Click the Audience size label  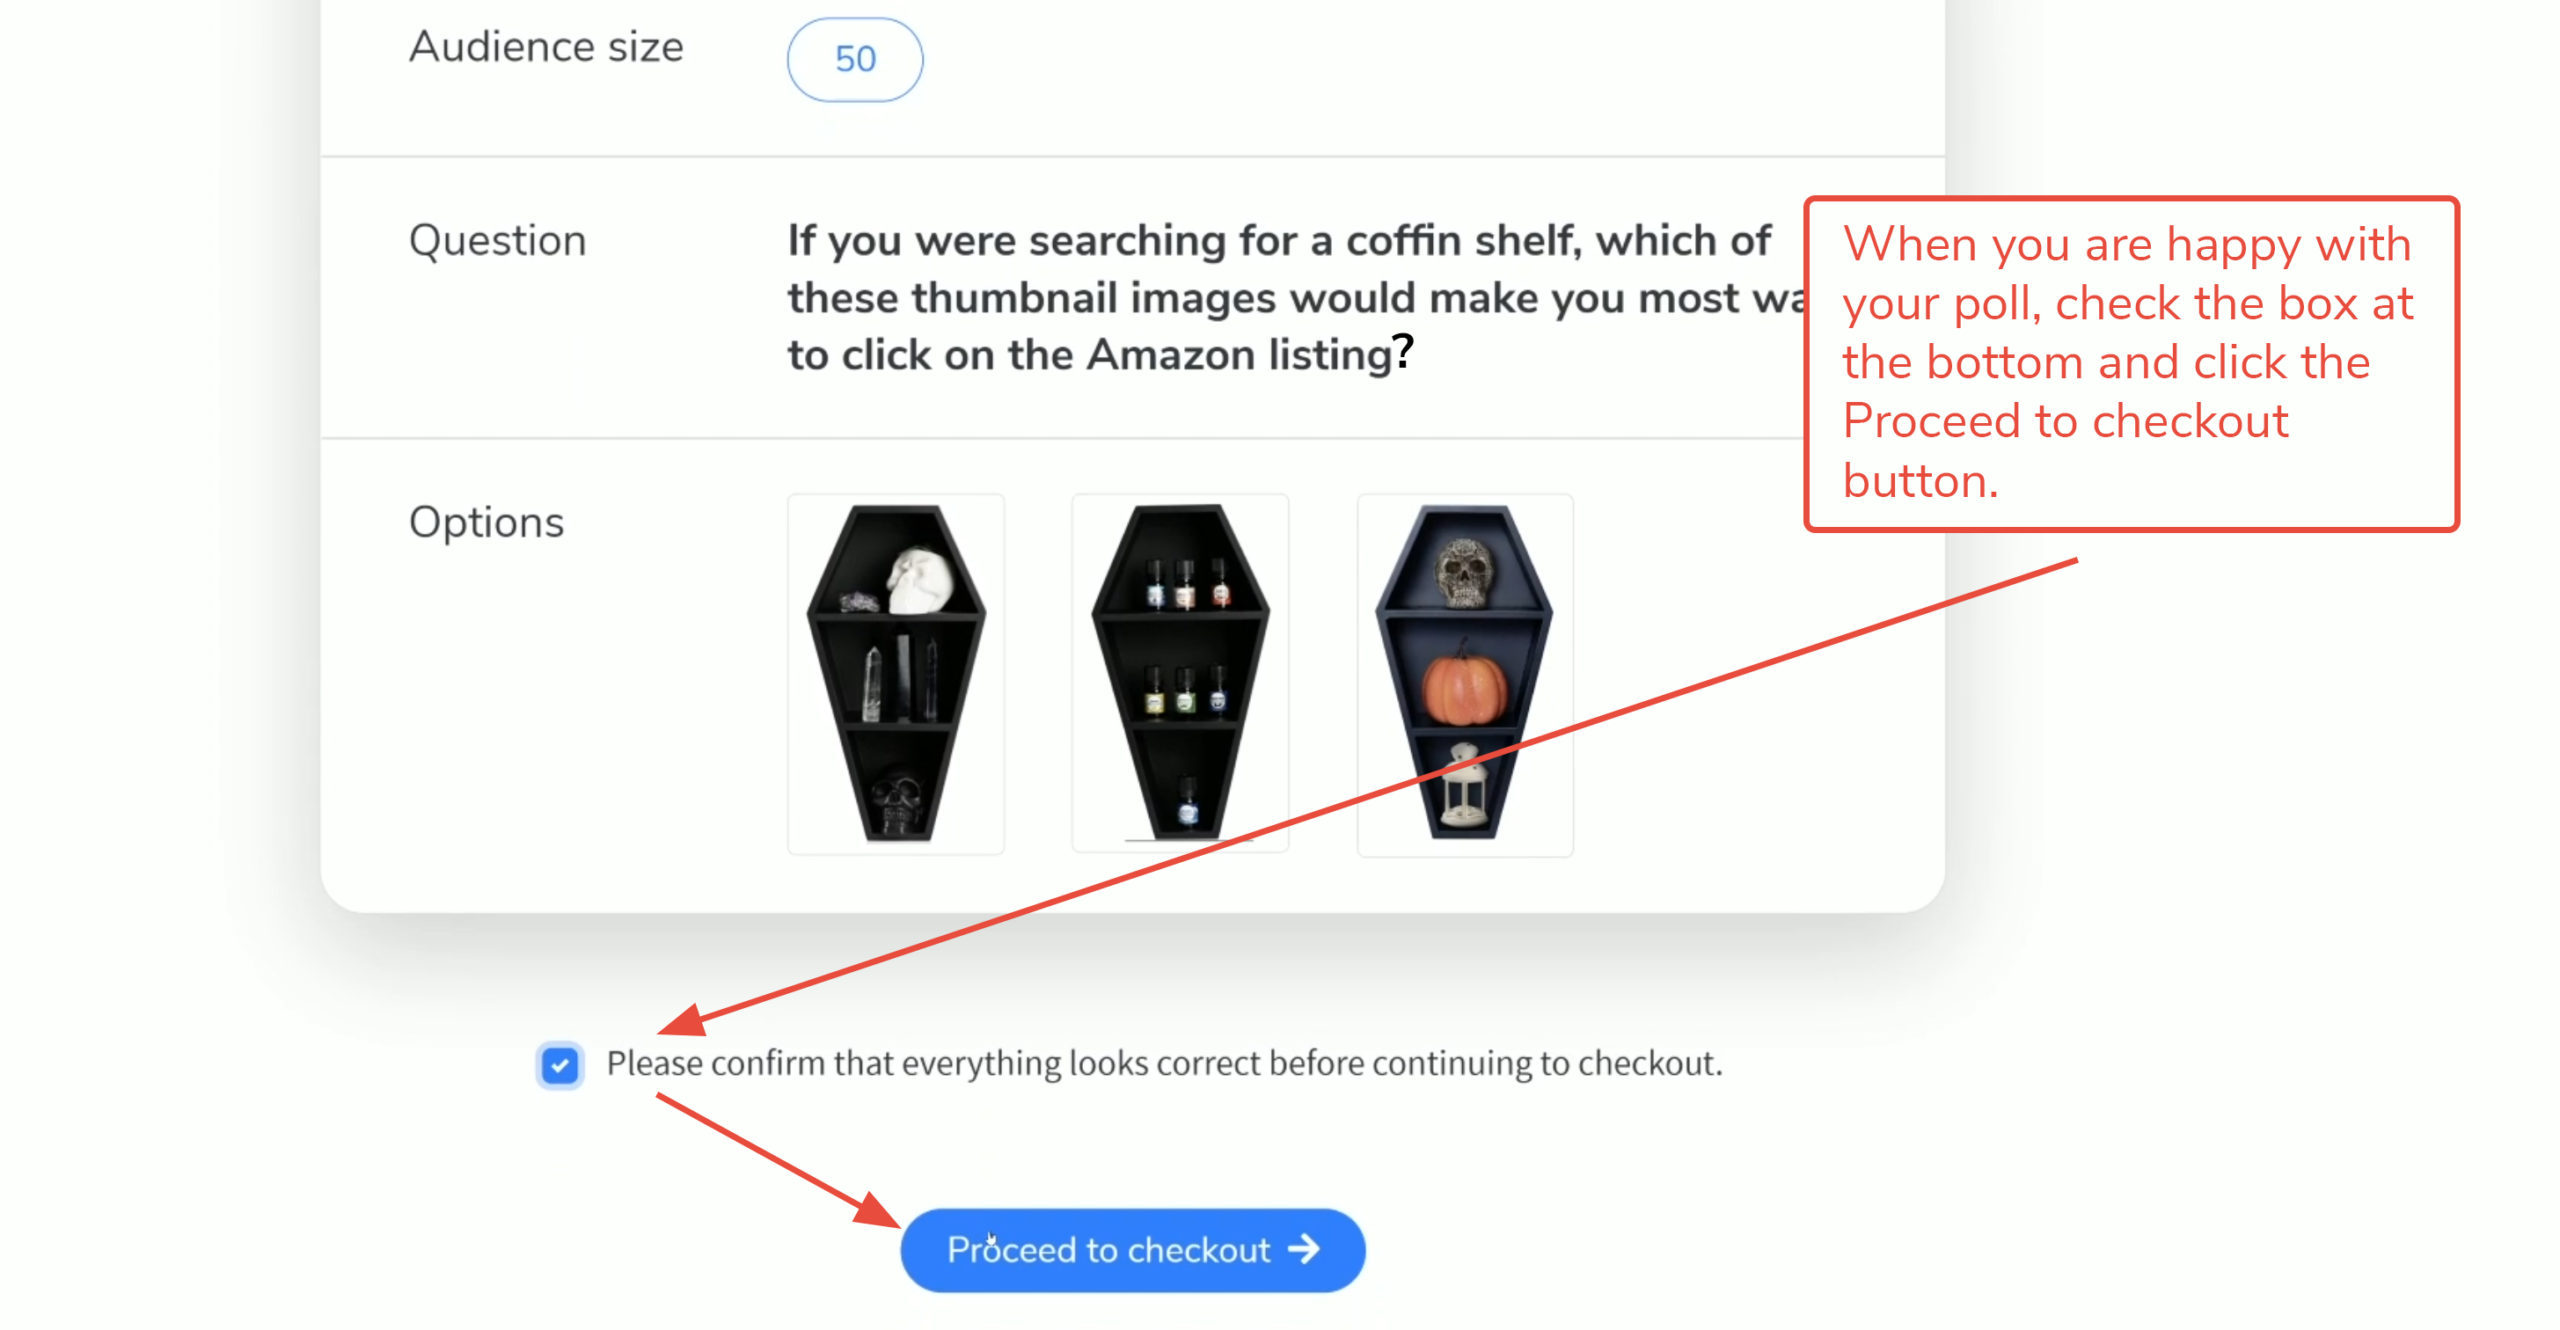pyautogui.click(x=546, y=47)
